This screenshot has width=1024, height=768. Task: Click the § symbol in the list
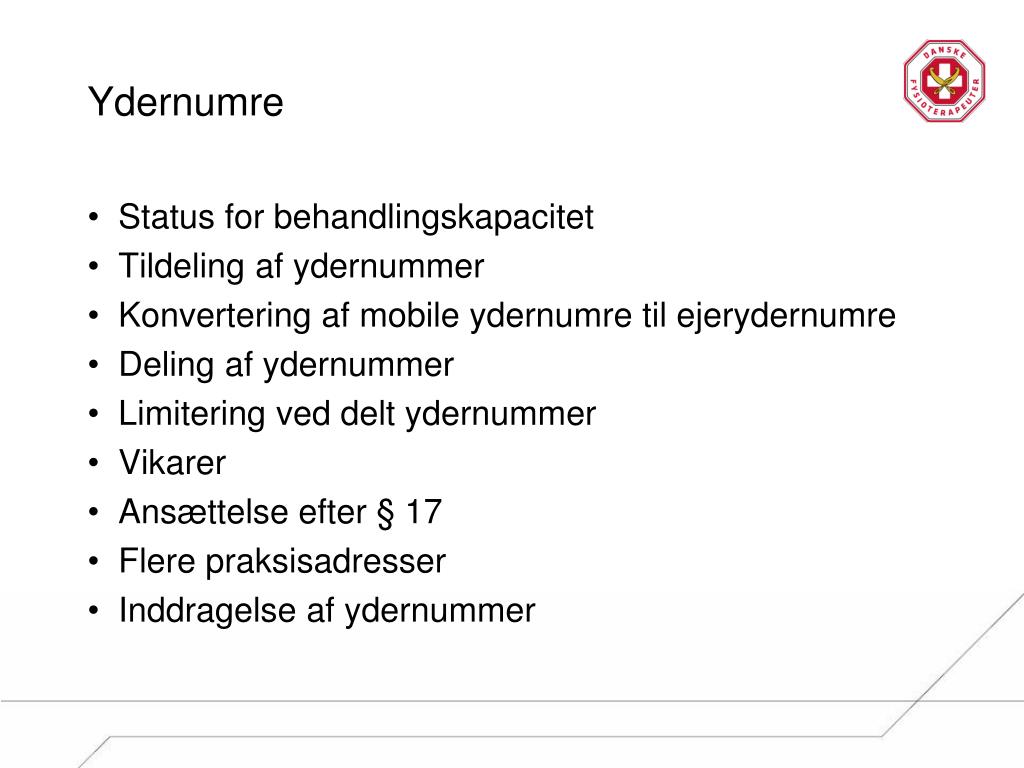pyautogui.click(x=385, y=513)
